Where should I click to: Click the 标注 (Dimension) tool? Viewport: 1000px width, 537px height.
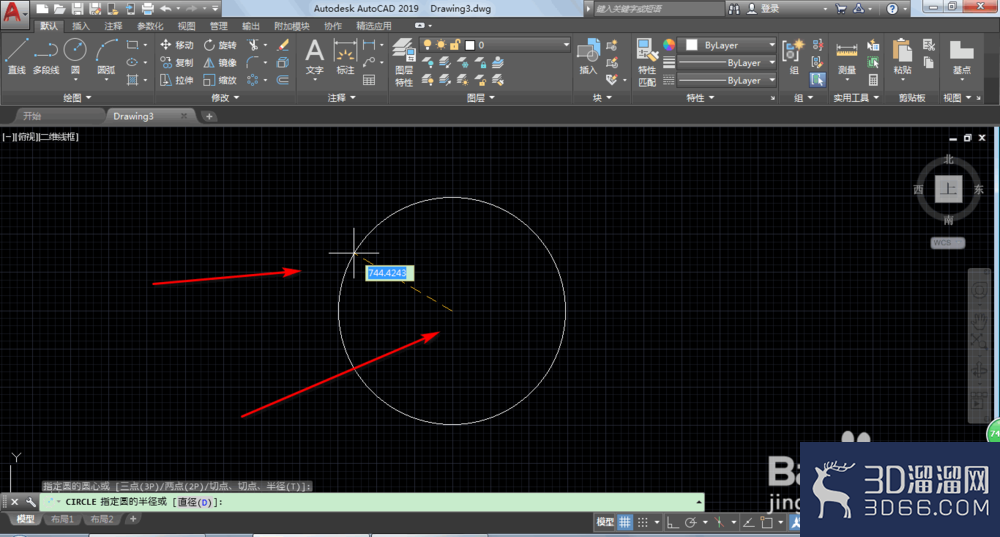tap(345, 56)
